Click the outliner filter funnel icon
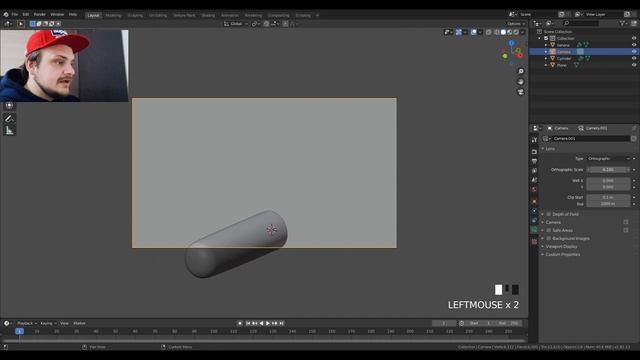 (622, 24)
